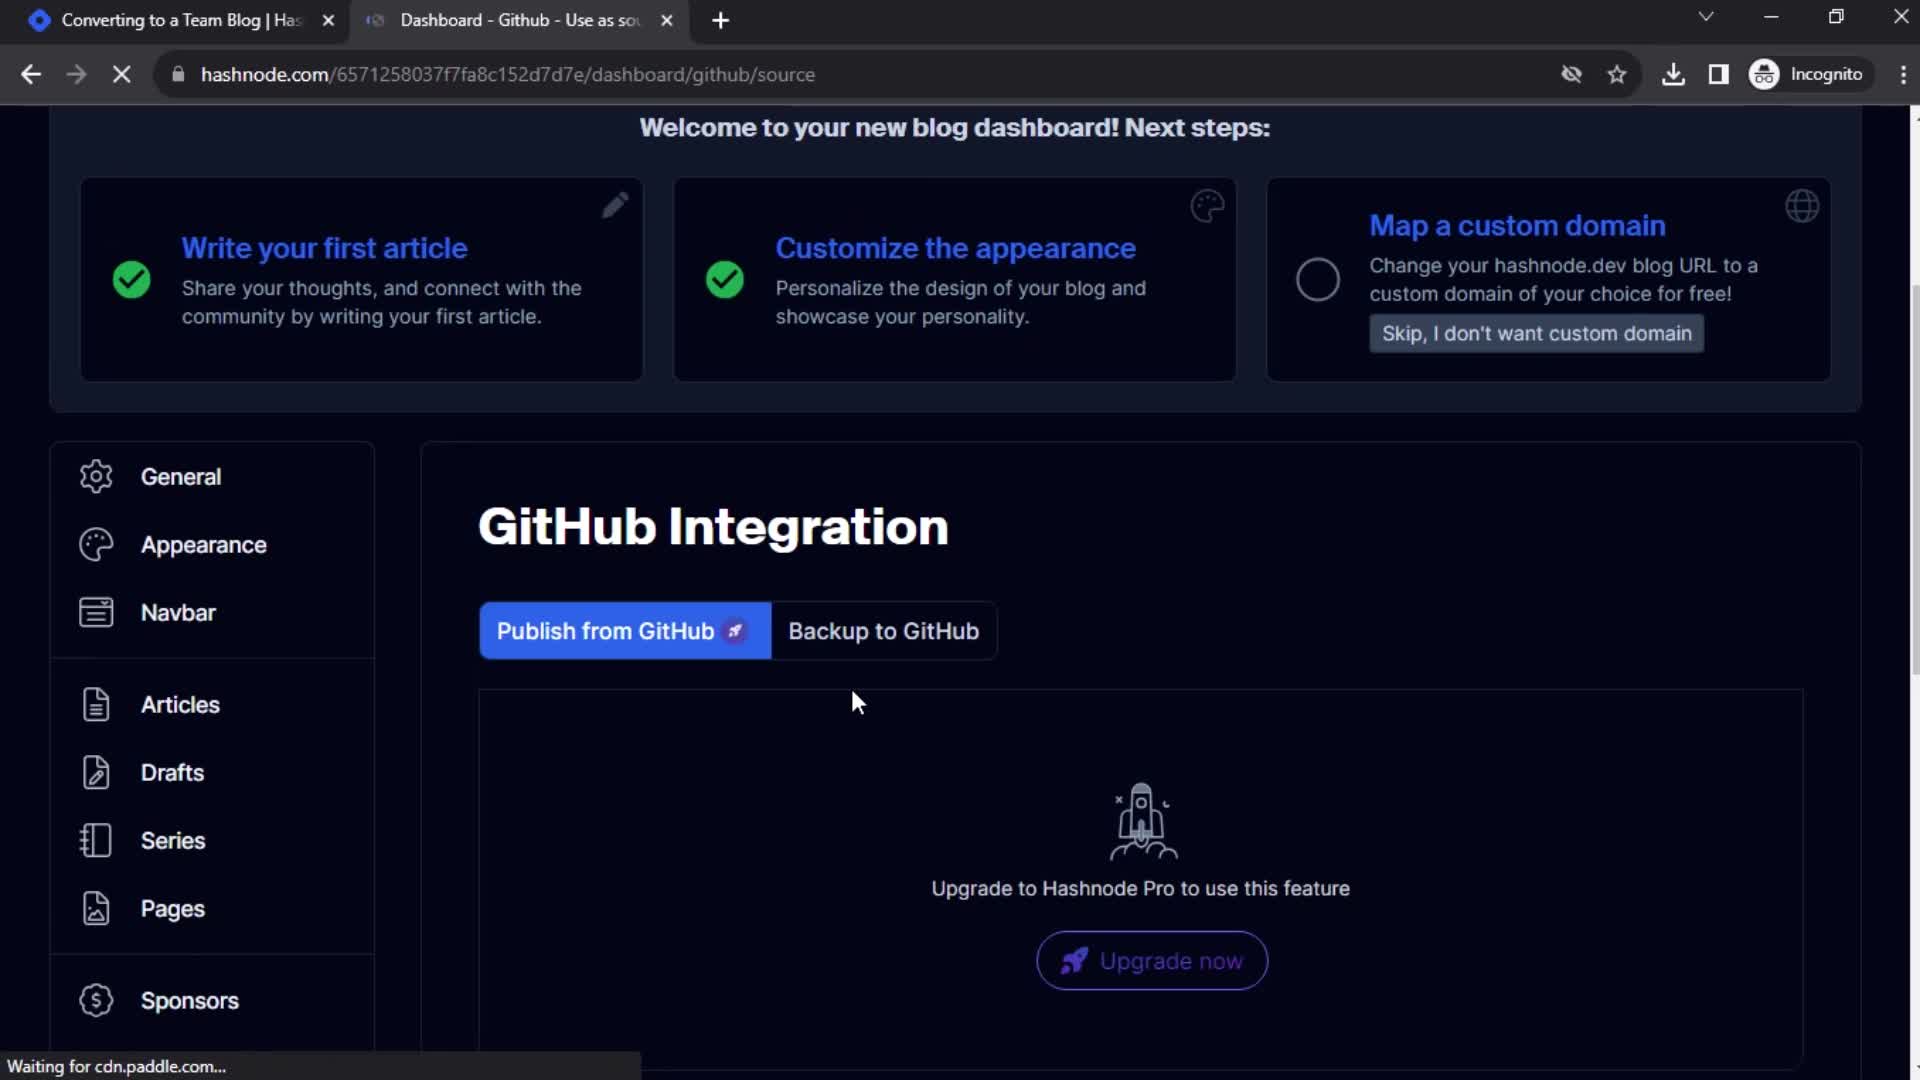Click the Upgrade now button
The width and height of the screenshot is (1920, 1080).
click(x=1151, y=960)
